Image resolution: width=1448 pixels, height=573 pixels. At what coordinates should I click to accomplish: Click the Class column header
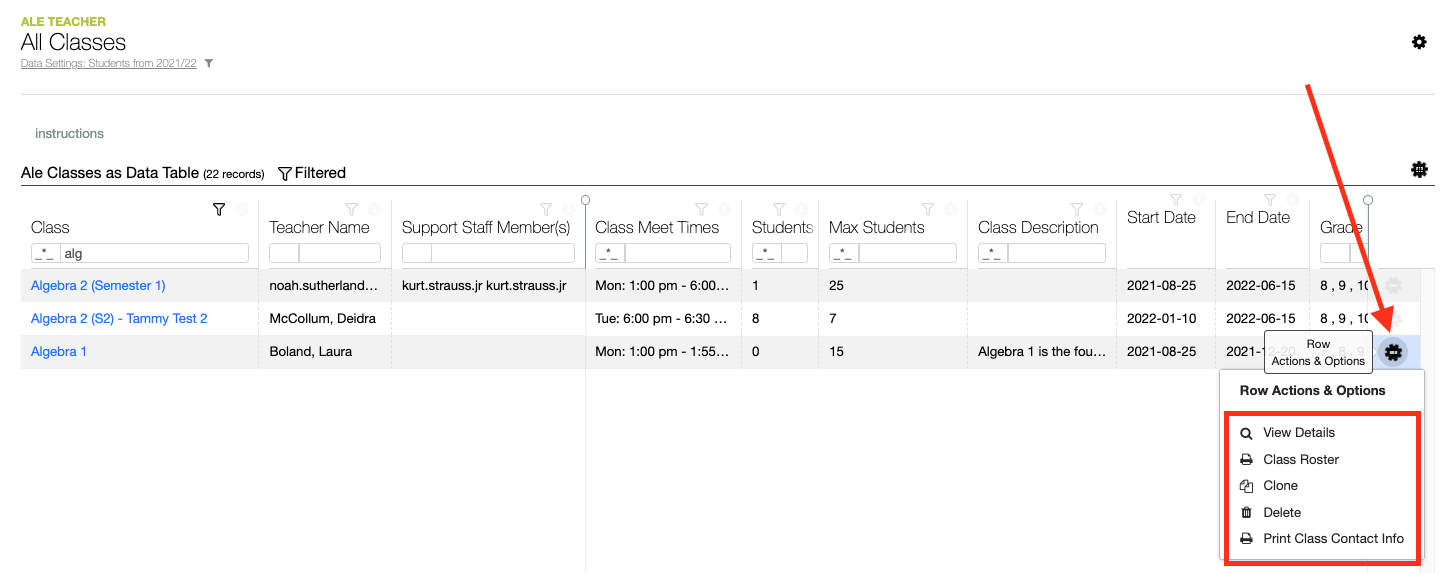tap(50, 227)
